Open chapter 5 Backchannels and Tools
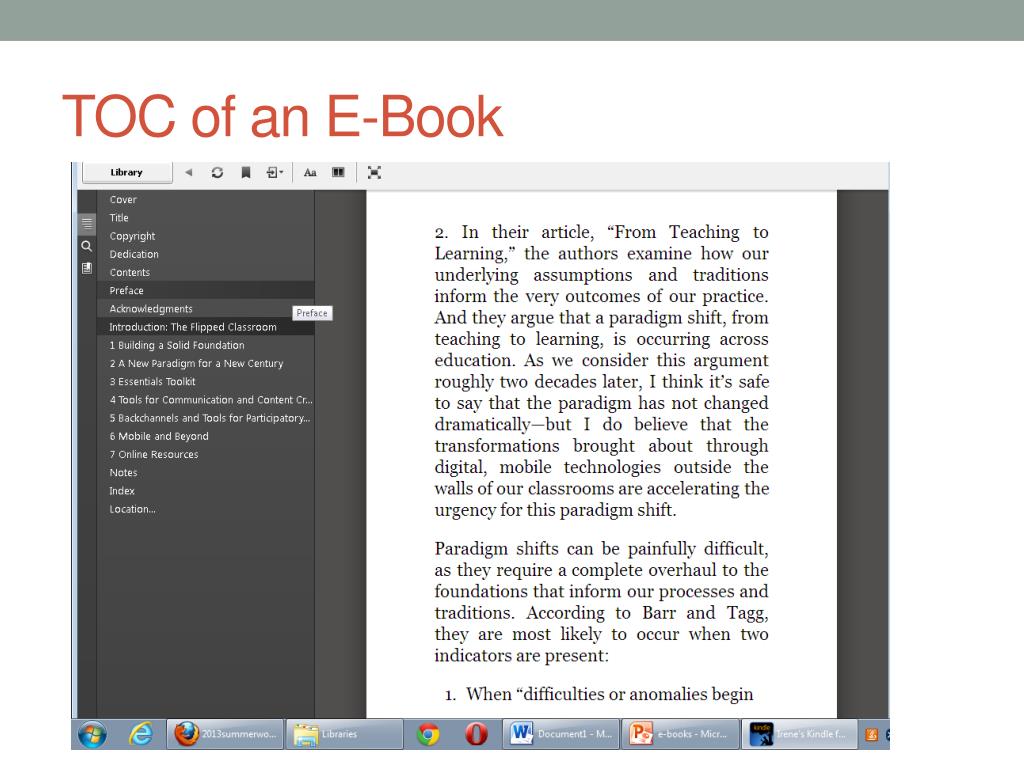Viewport: 1024px width, 768px height. point(206,419)
